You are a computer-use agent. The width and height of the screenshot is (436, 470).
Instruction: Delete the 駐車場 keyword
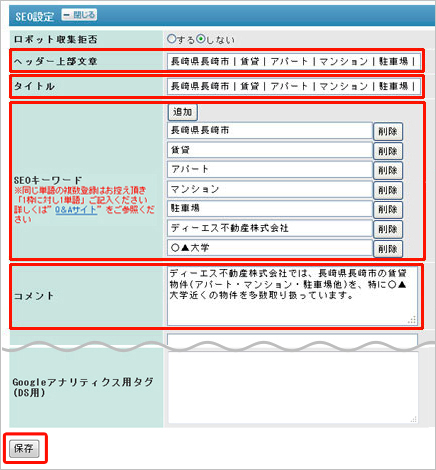click(x=388, y=210)
